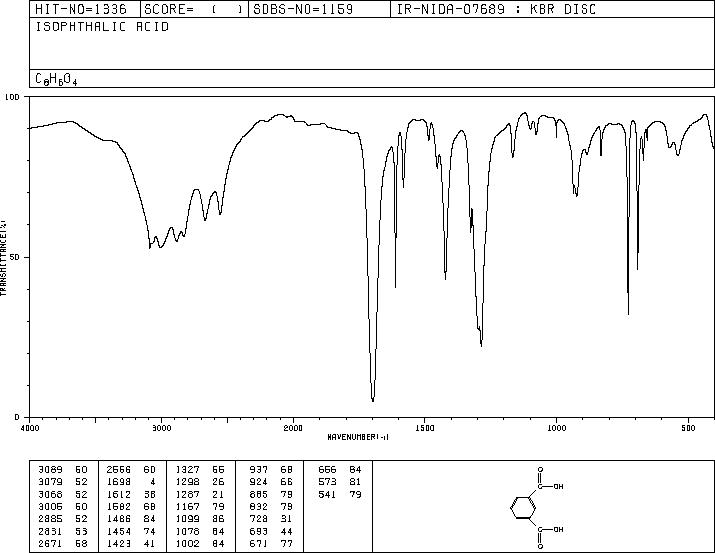
Task: Click the 2000 tick label on x-axis
Action: click(x=293, y=428)
